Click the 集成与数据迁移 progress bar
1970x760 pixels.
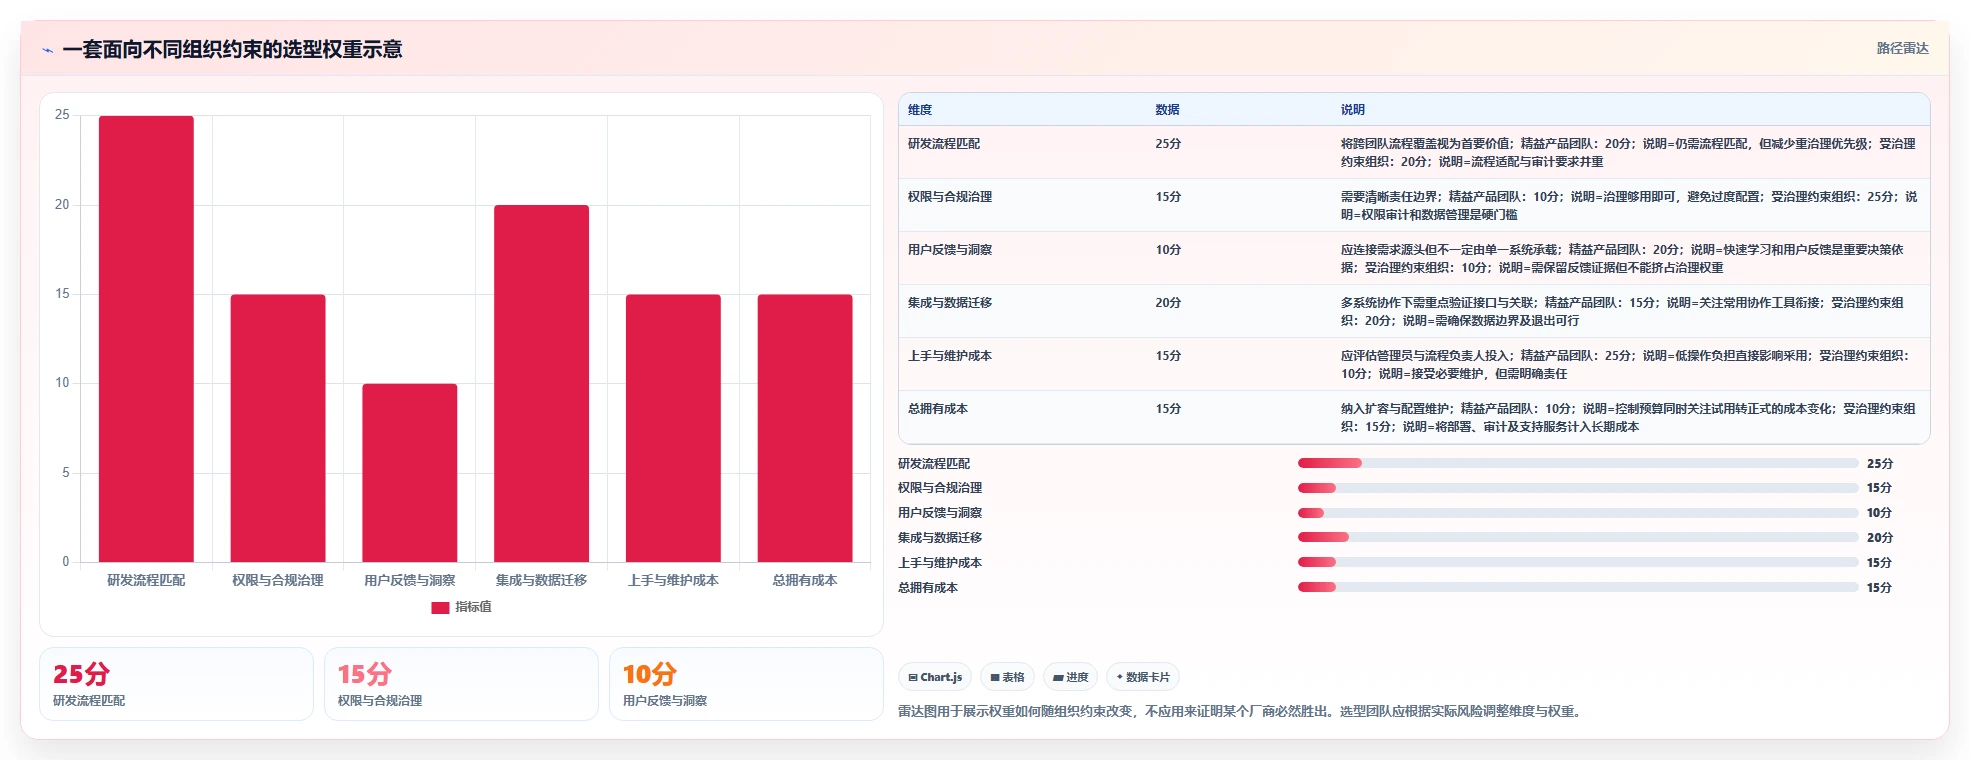1578,537
